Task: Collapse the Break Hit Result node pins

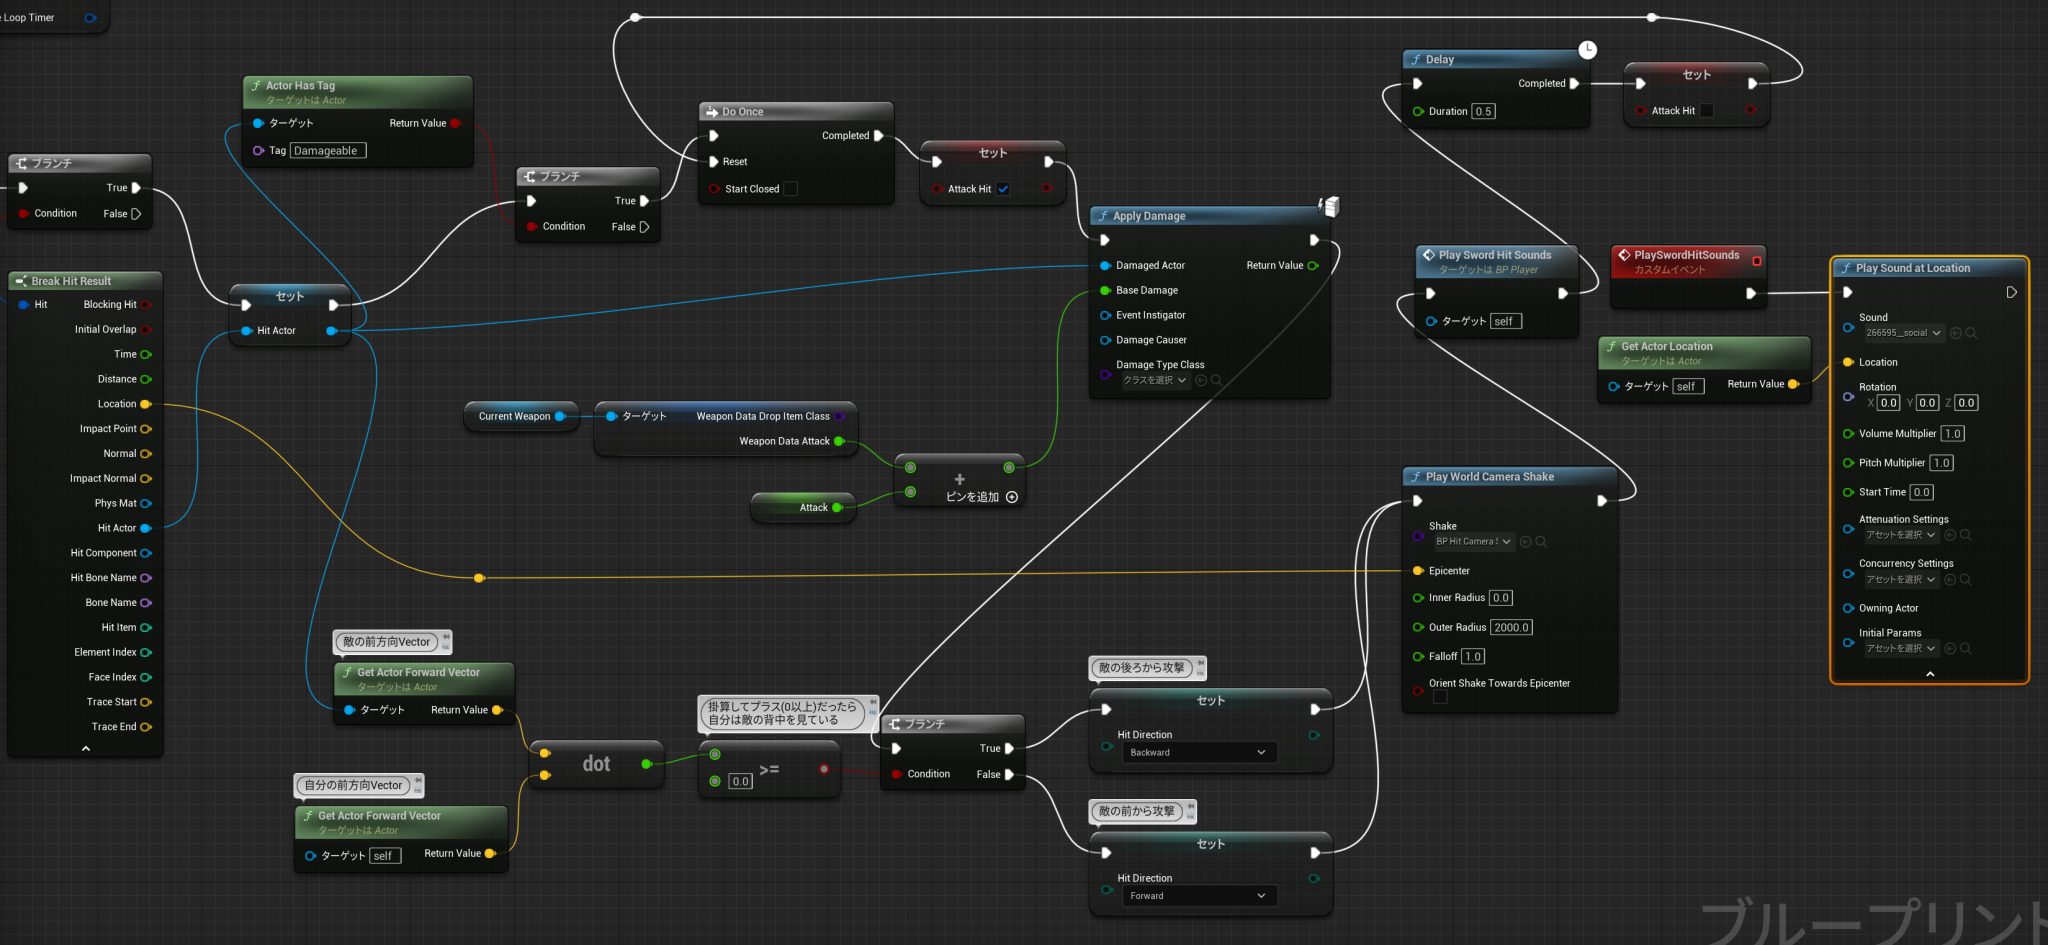Action: [x=86, y=748]
